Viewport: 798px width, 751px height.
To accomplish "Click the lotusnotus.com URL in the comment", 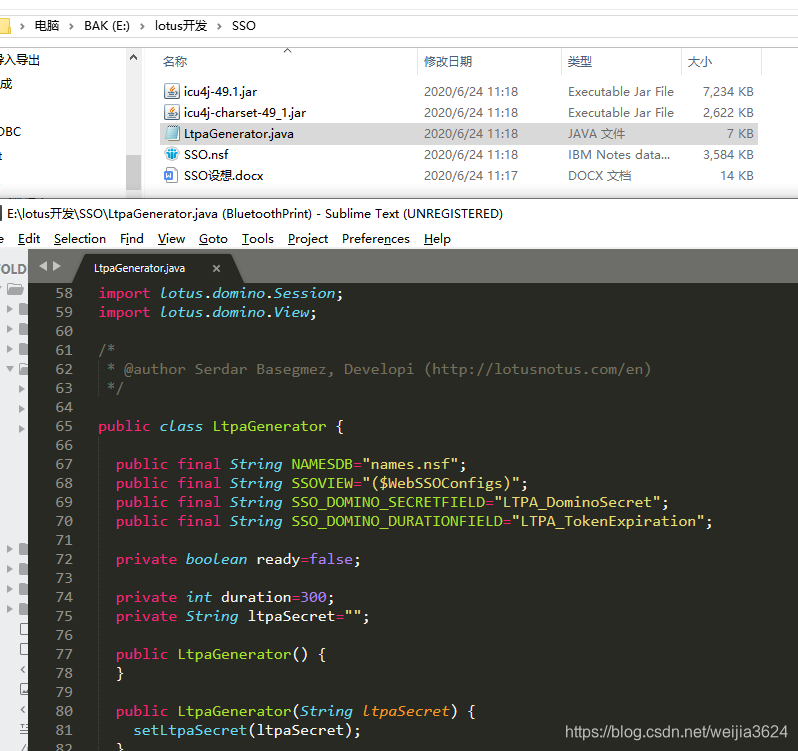I will pos(537,369).
